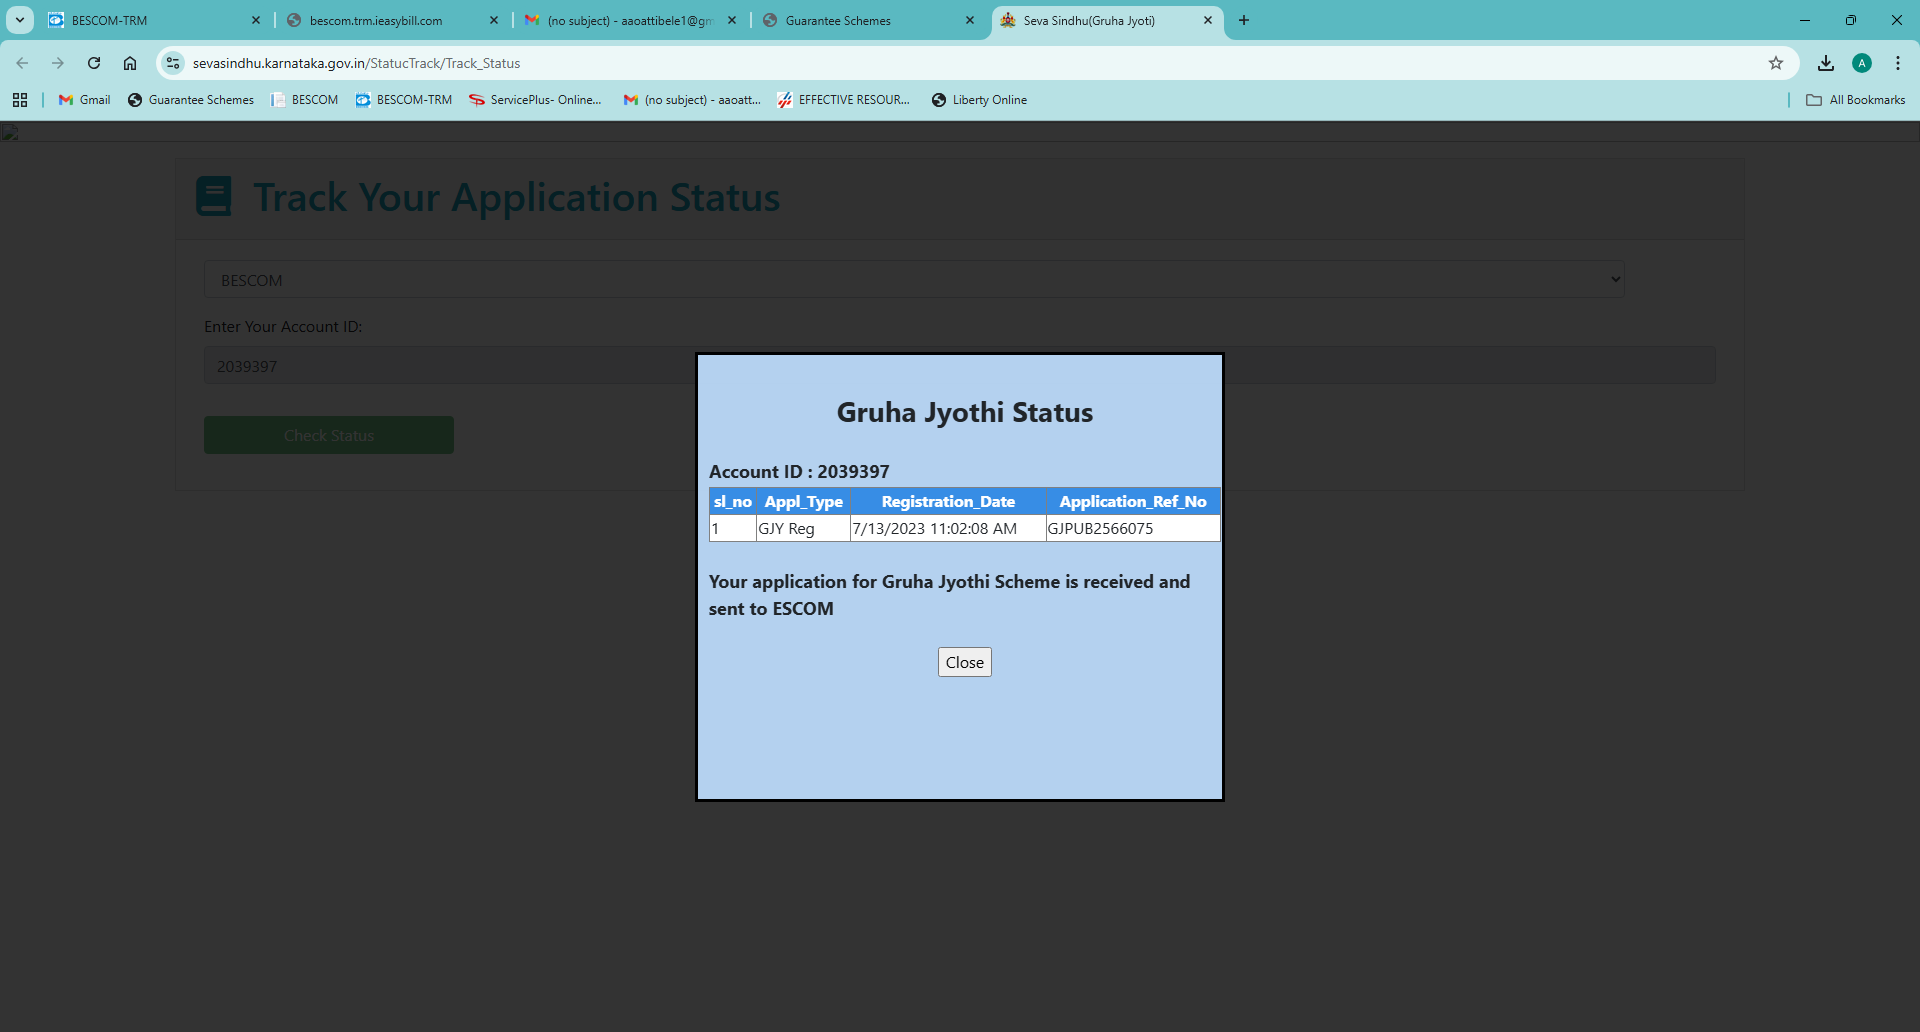This screenshot has height=1032, width=1920.
Task: Open the Liberty Online bookmark
Action: tap(979, 100)
